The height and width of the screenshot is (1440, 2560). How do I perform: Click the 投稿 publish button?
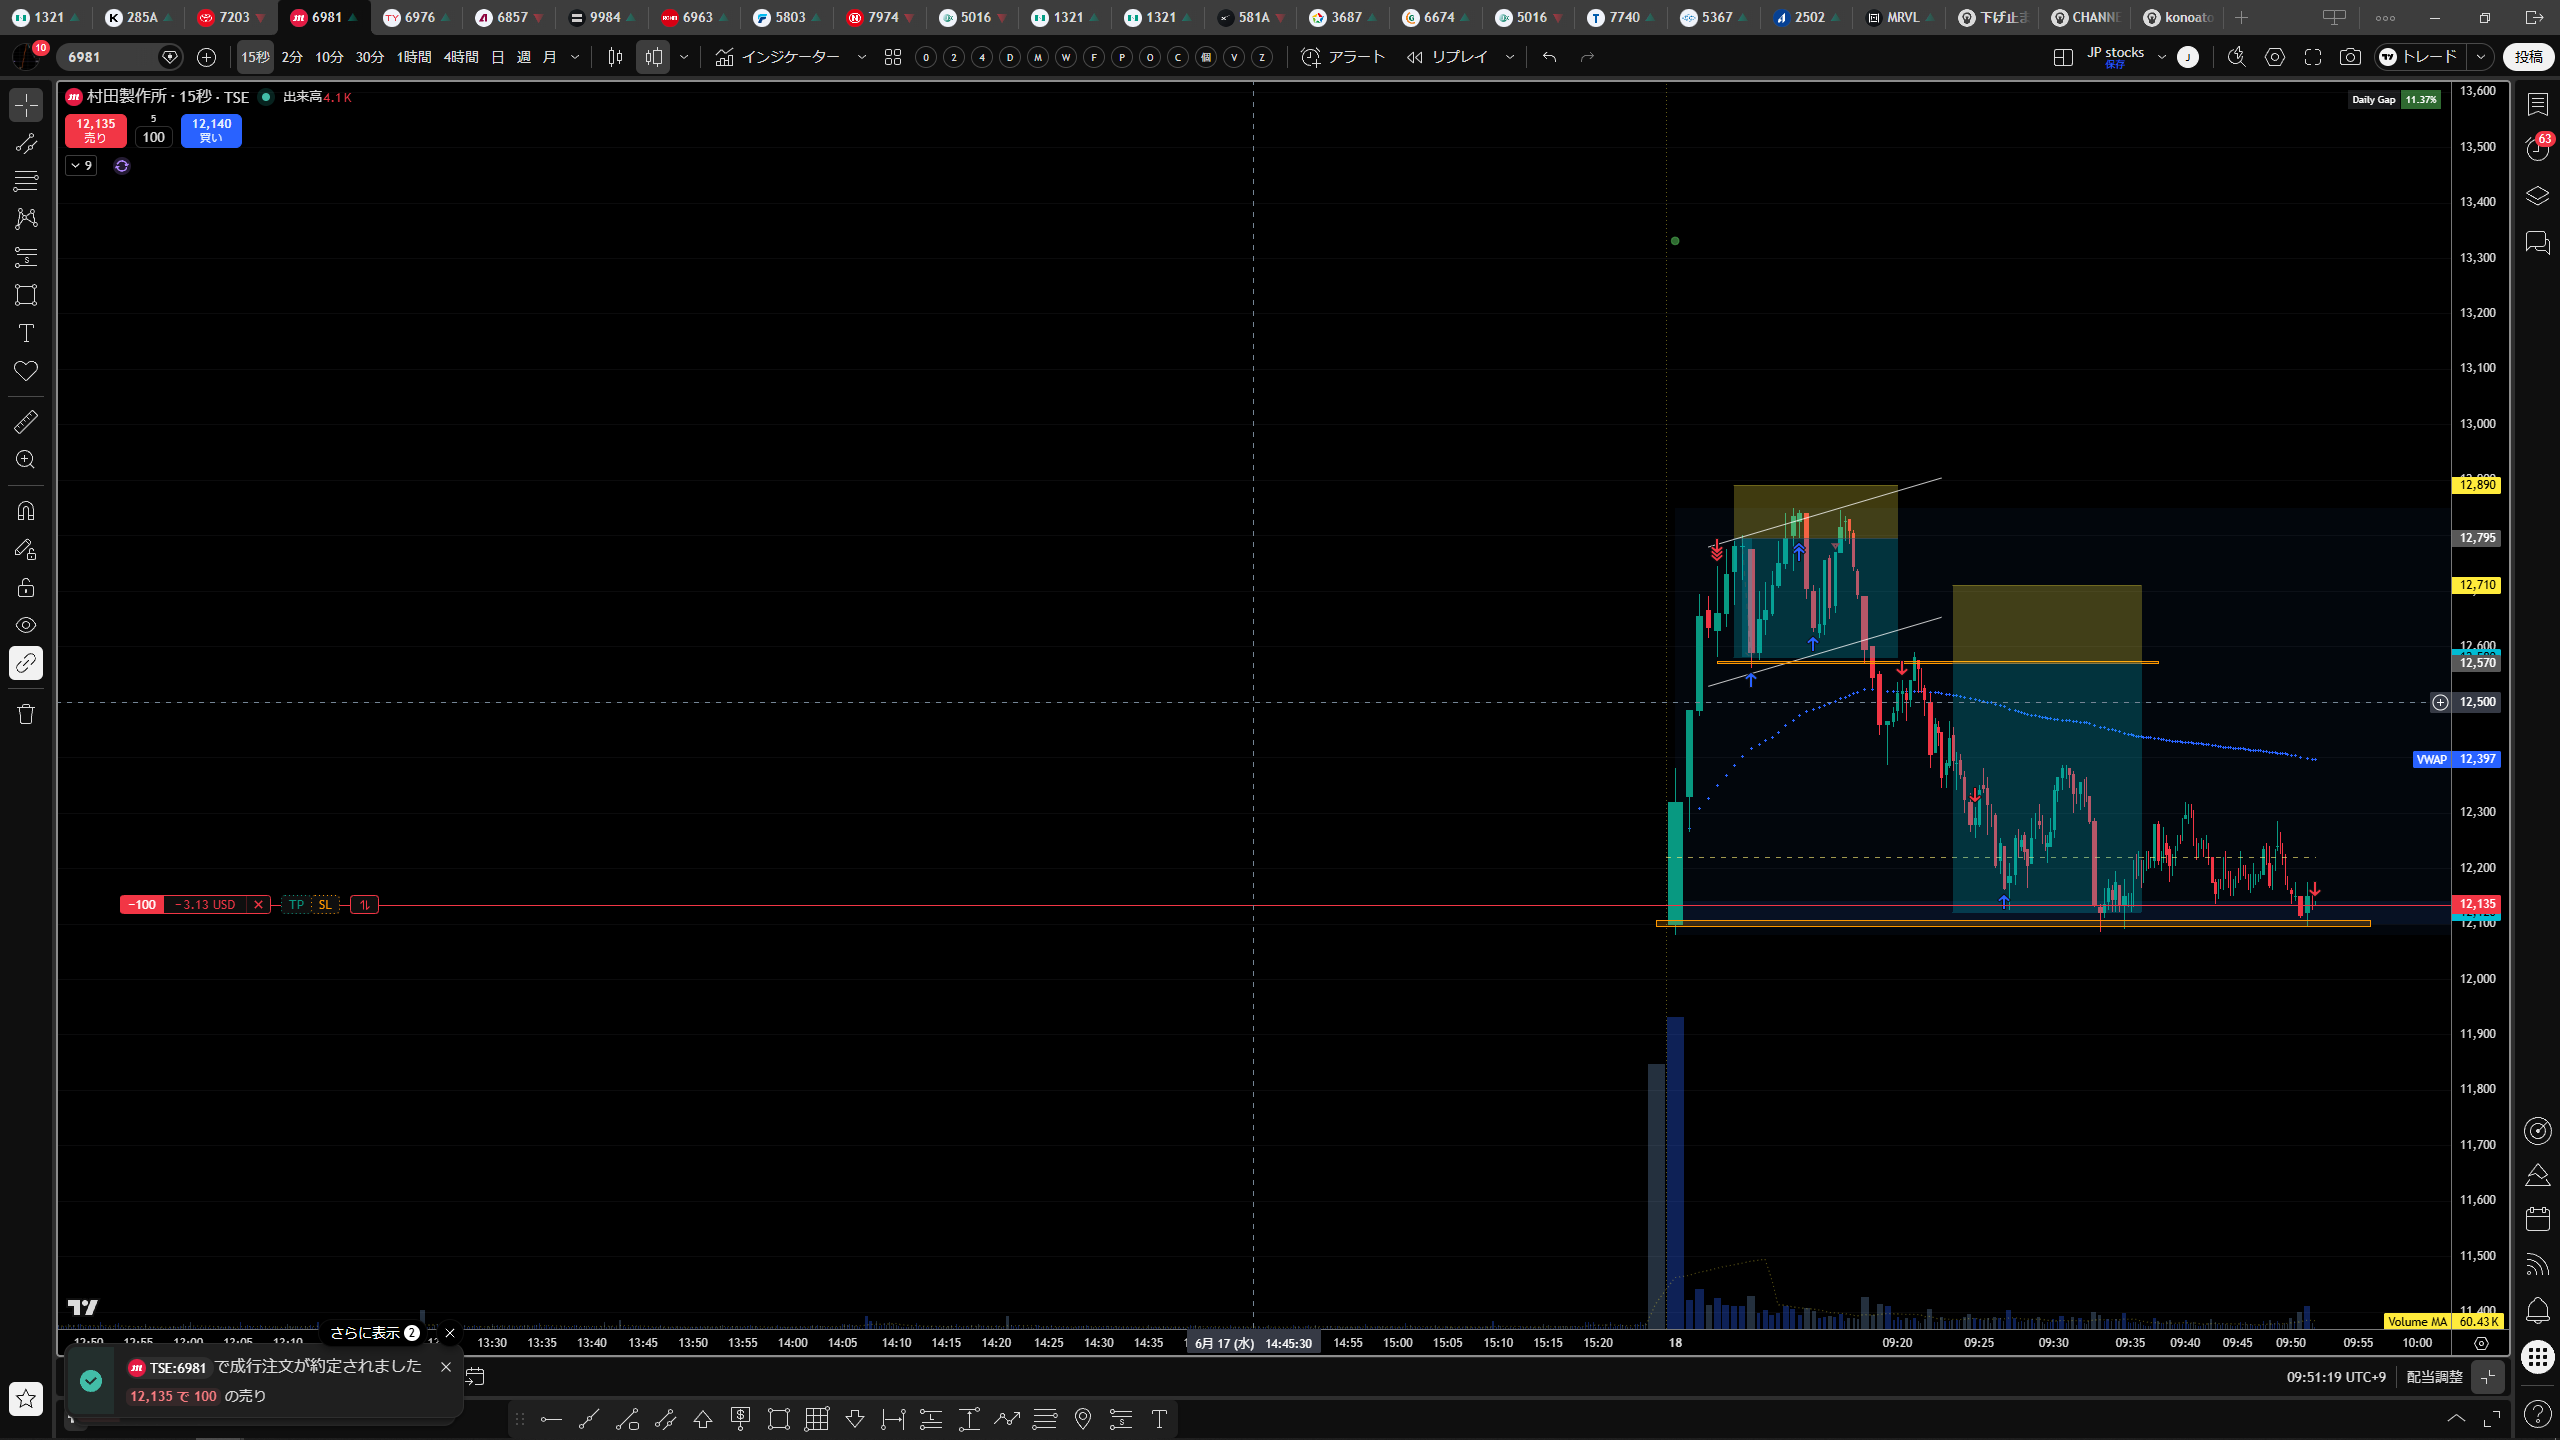(2529, 57)
